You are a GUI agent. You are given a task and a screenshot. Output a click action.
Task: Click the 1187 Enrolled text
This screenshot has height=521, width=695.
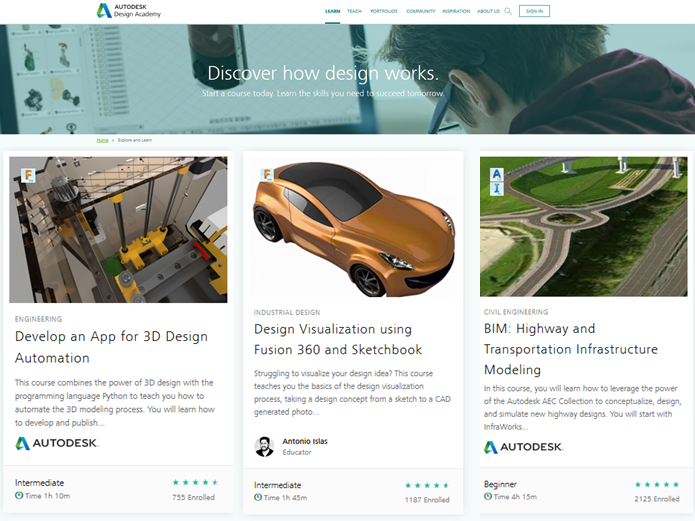pos(427,500)
